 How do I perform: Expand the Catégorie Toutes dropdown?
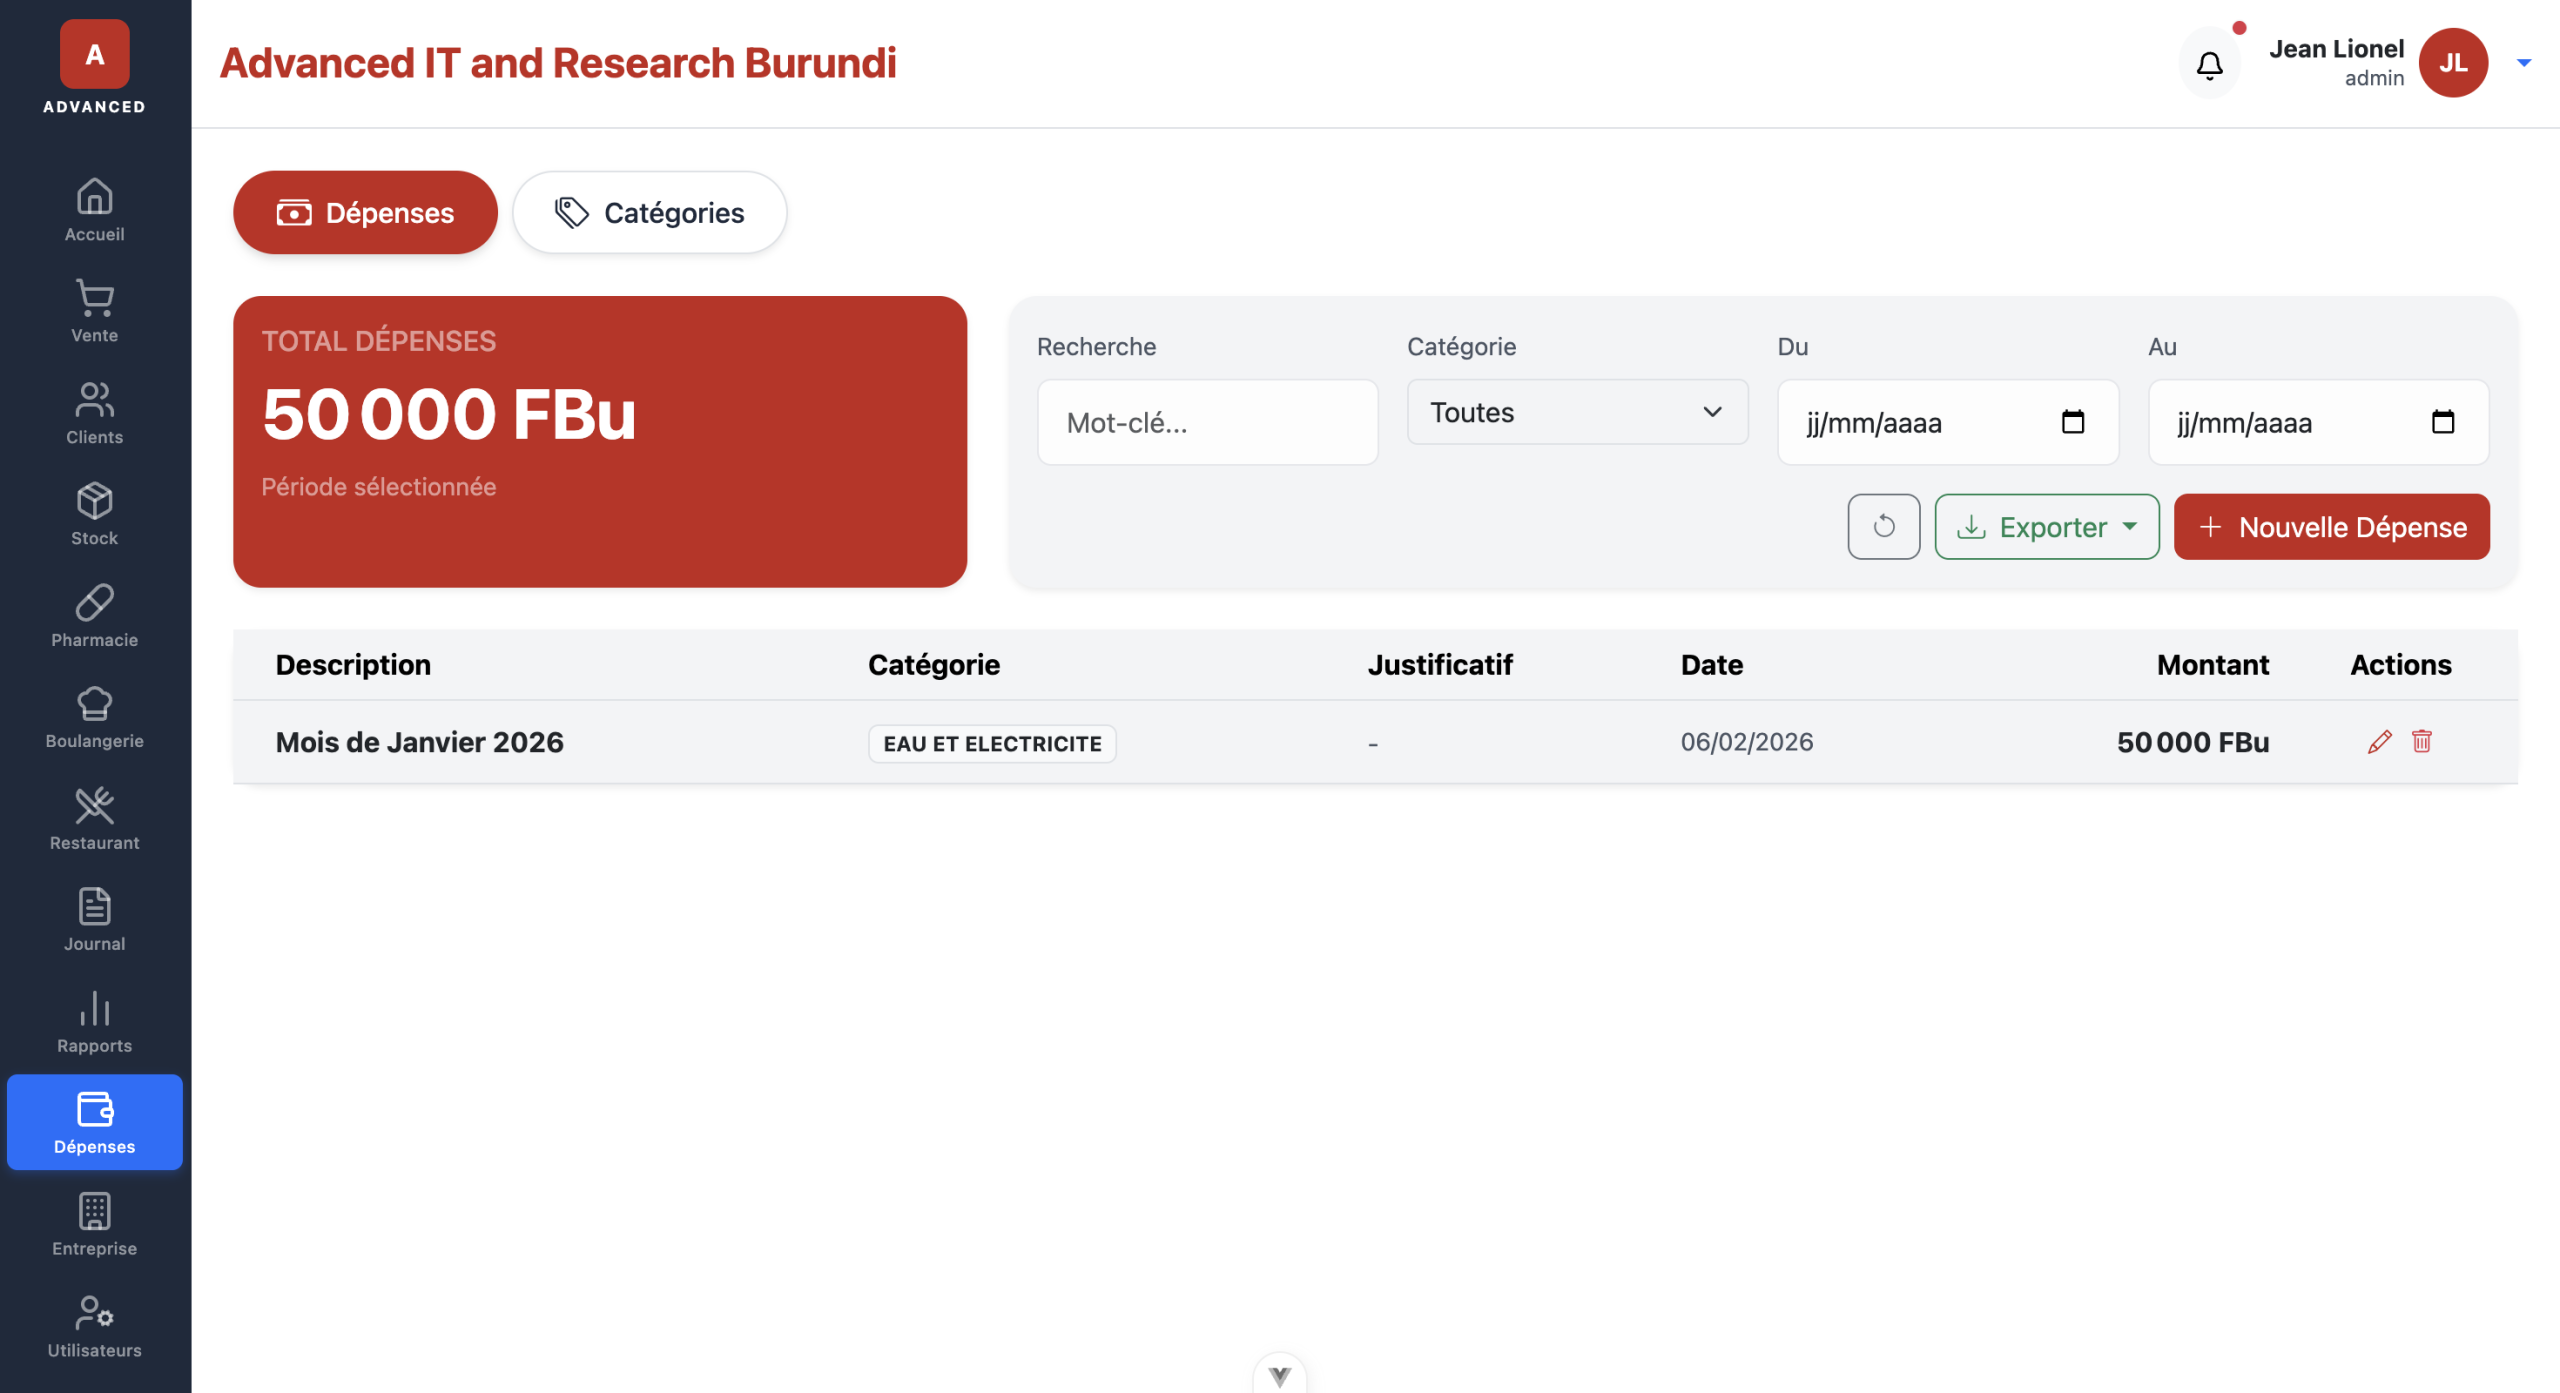tap(1577, 412)
